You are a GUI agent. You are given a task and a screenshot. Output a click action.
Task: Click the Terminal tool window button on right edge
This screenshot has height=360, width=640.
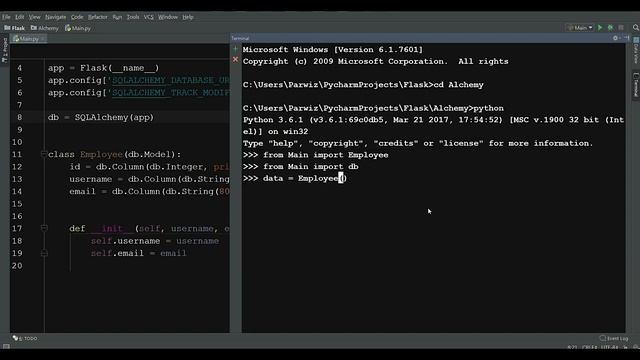[x=636, y=85]
